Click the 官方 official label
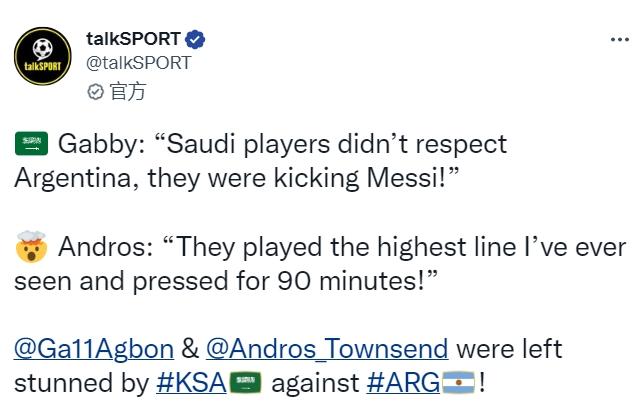The height and width of the screenshot is (409, 642). point(127,91)
